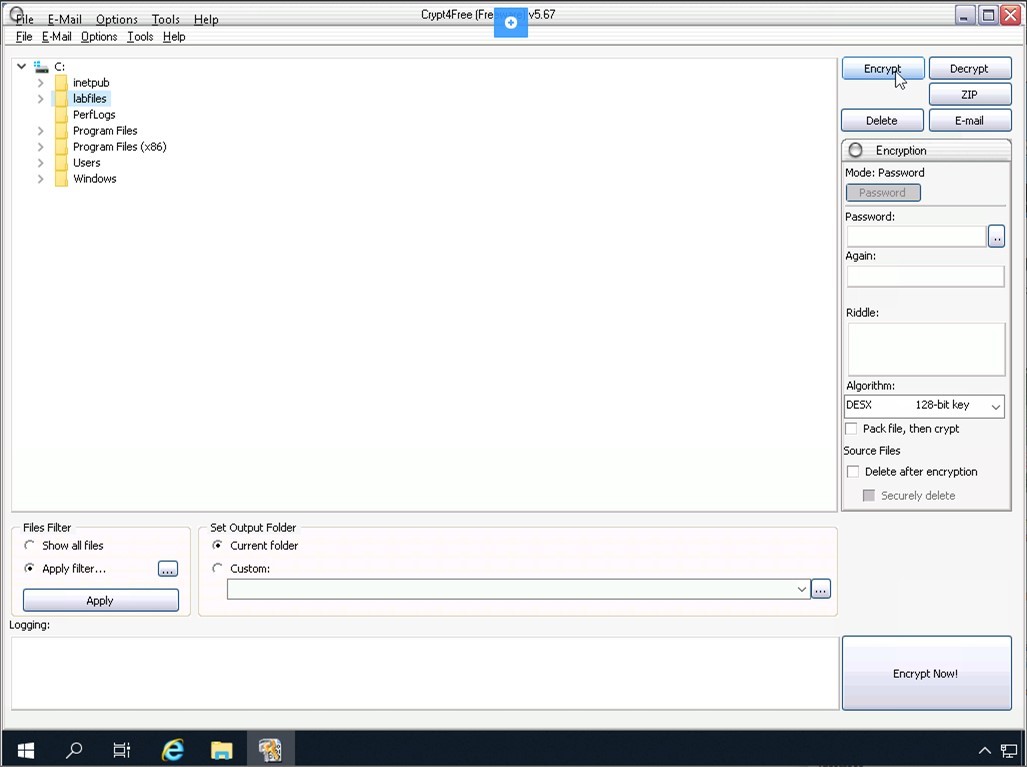Select the Show all files radio button
The height and width of the screenshot is (767, 1027).
pyautogui.click(x=30, y=546)
